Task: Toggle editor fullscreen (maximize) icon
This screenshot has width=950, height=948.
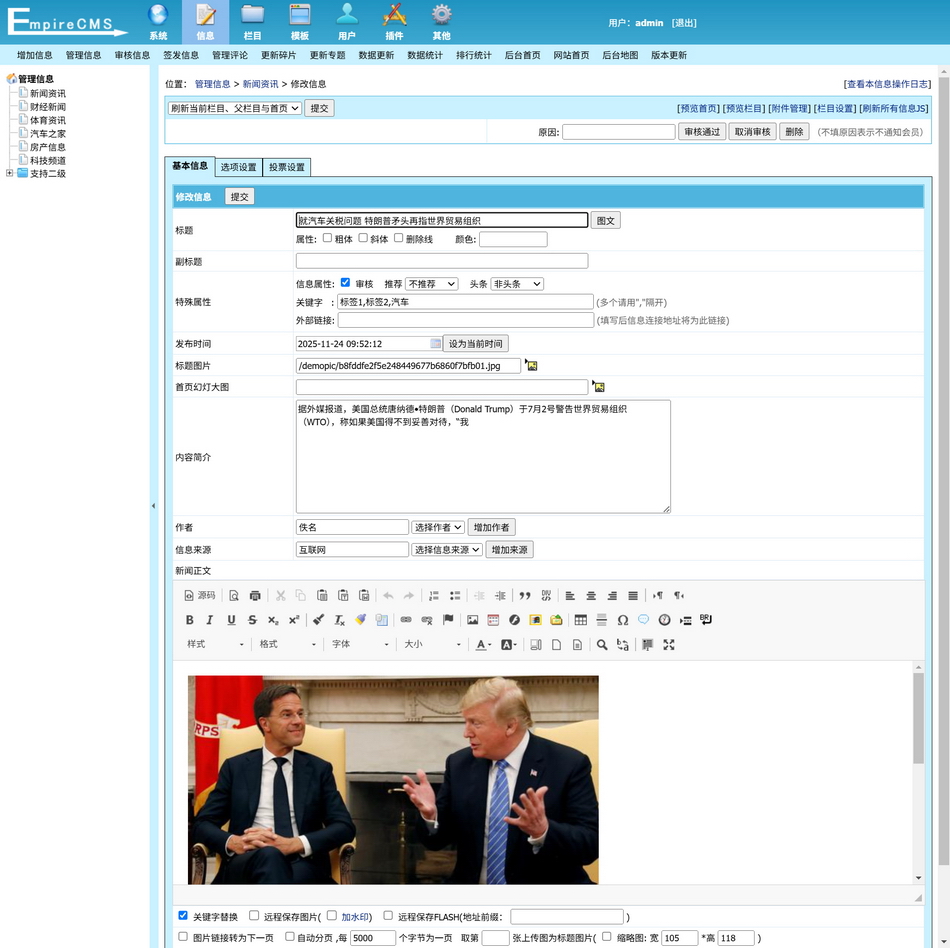Action: tap(669, 645)
